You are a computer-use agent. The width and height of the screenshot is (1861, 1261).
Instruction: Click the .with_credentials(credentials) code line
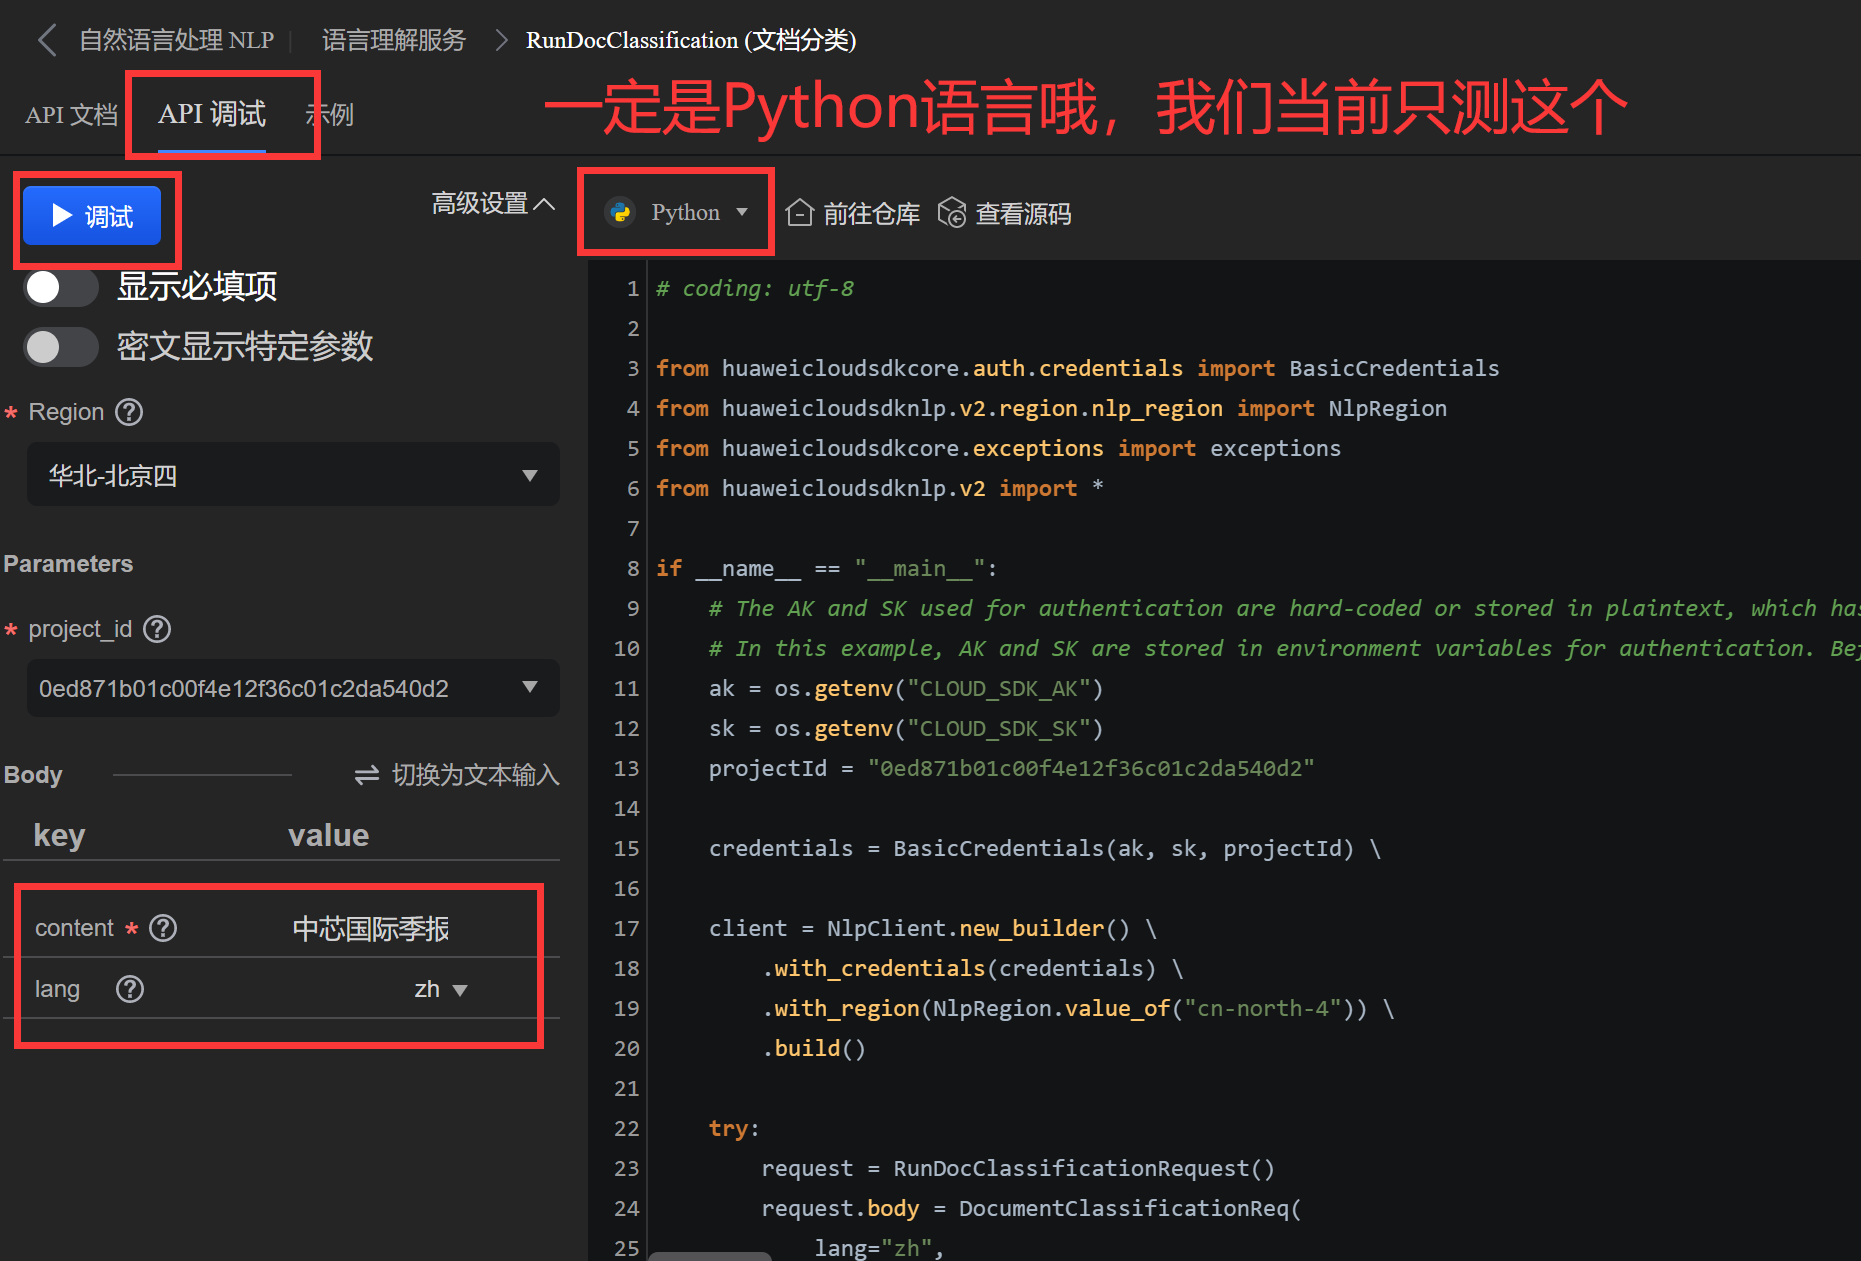tap(972, 968)
